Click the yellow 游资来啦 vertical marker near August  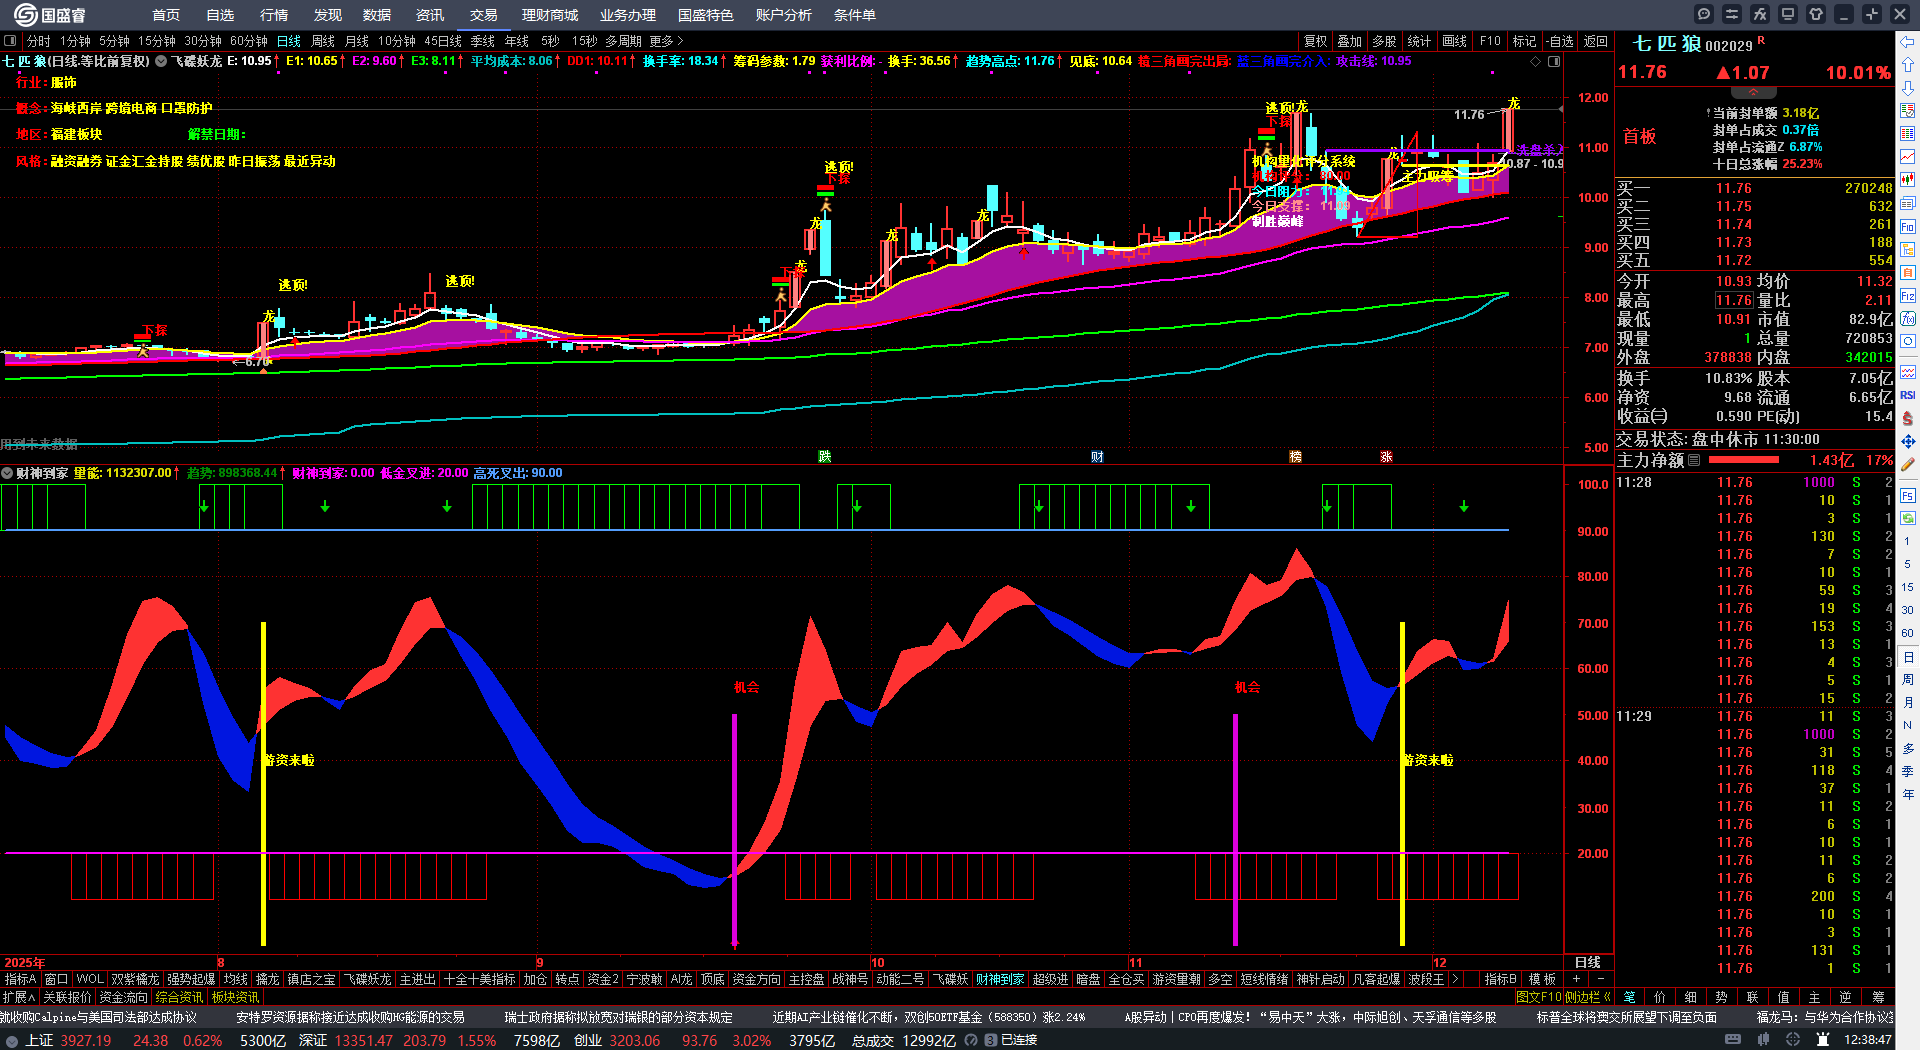click(x=263, y=783)
